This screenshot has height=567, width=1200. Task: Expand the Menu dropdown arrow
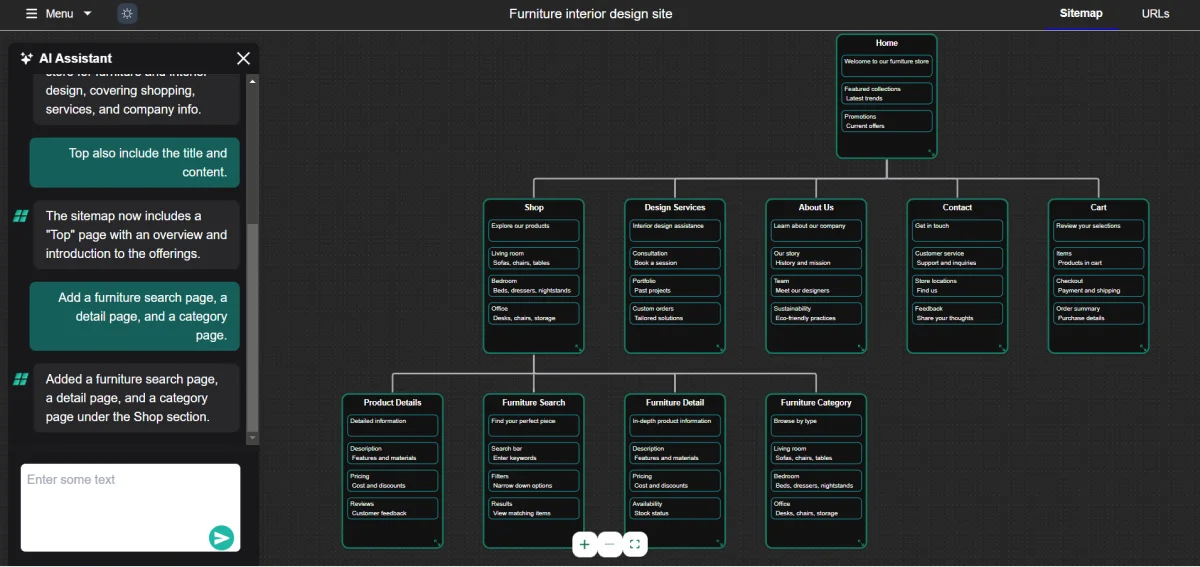pyautogui.click(x=88, y=14)
